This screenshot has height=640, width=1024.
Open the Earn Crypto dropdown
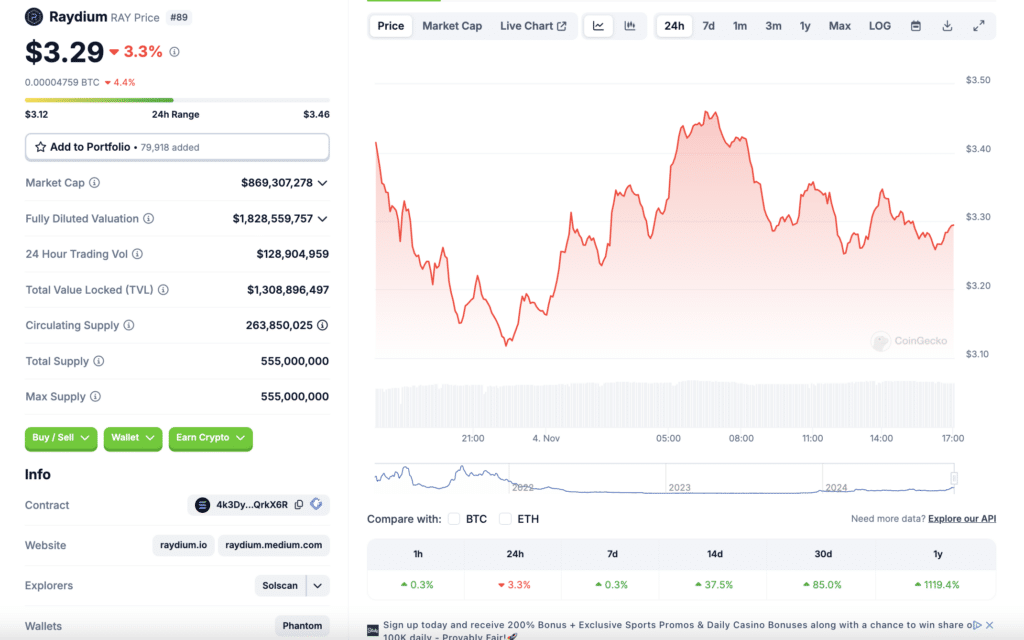point(210,438)
